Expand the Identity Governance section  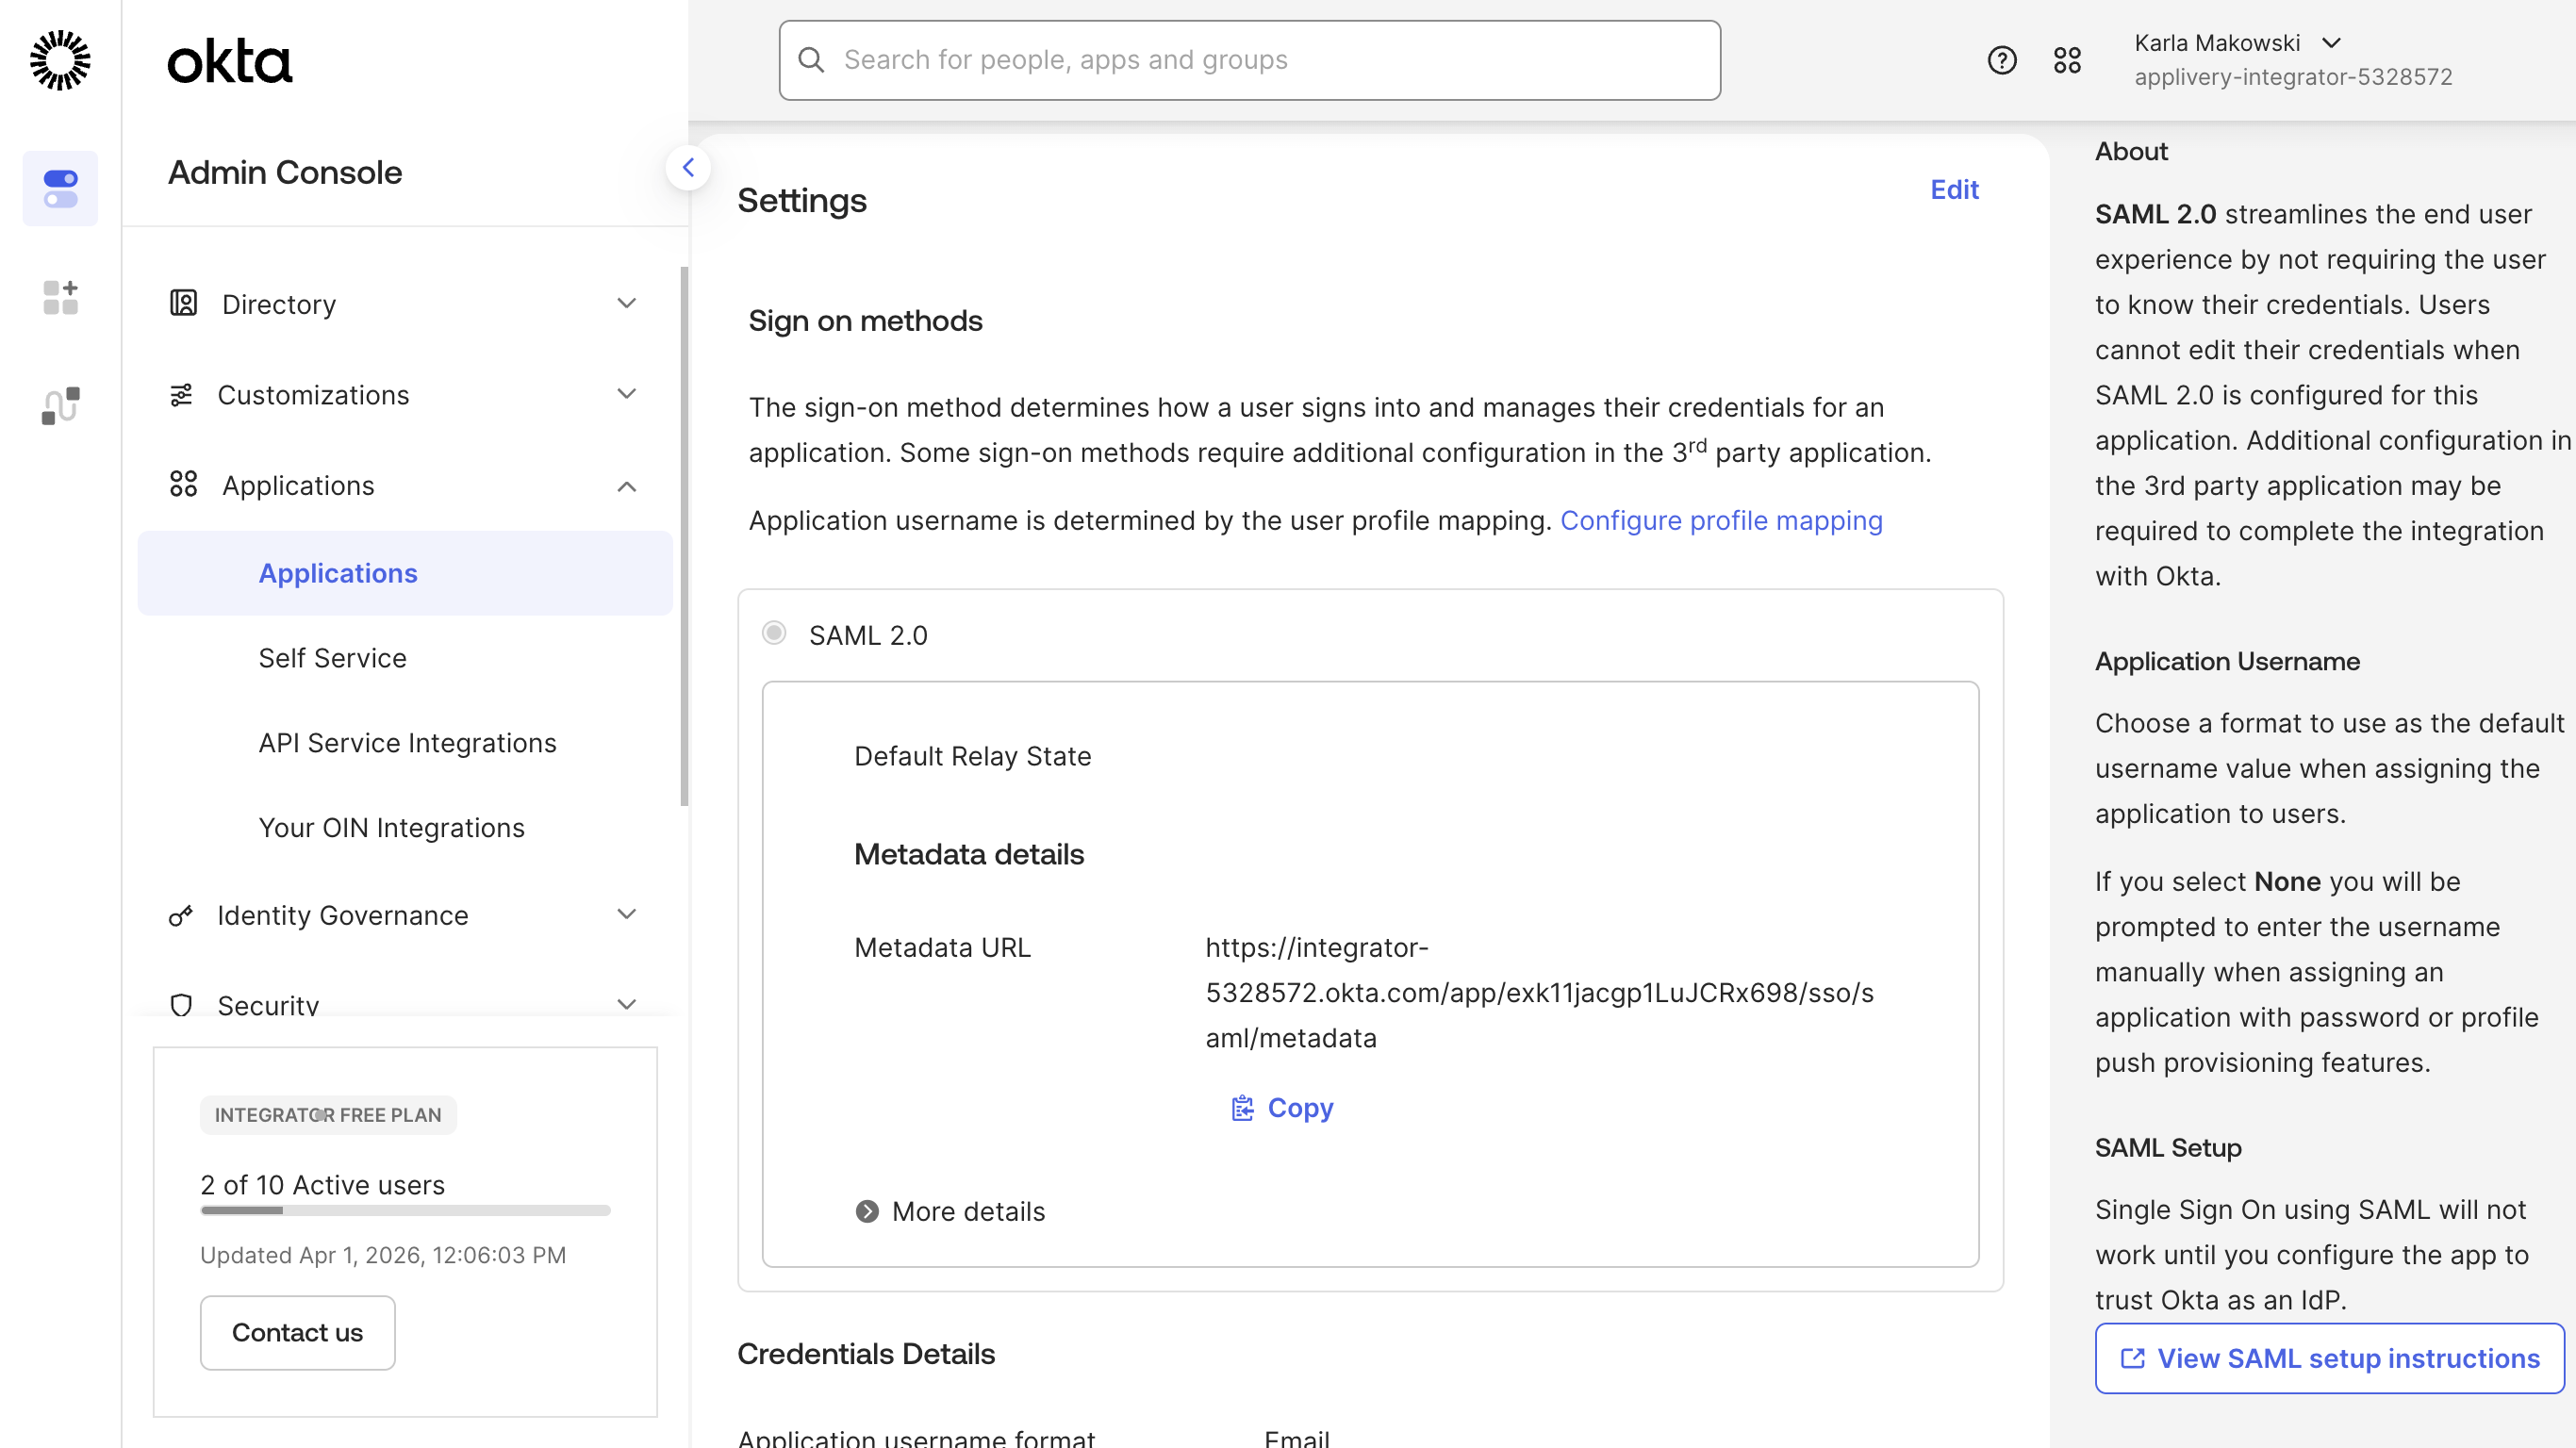[627, 914]
